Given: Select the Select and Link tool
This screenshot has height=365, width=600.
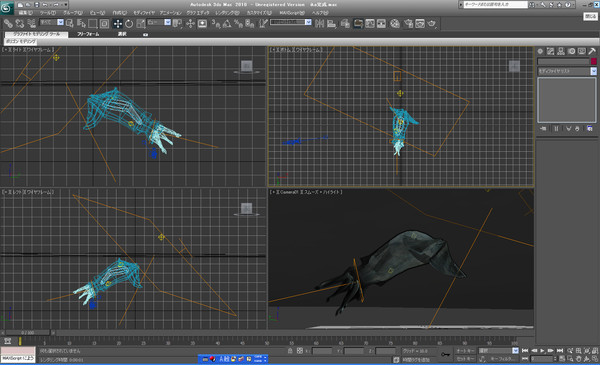Looking at the screenshot, I should tap(8, 24).
